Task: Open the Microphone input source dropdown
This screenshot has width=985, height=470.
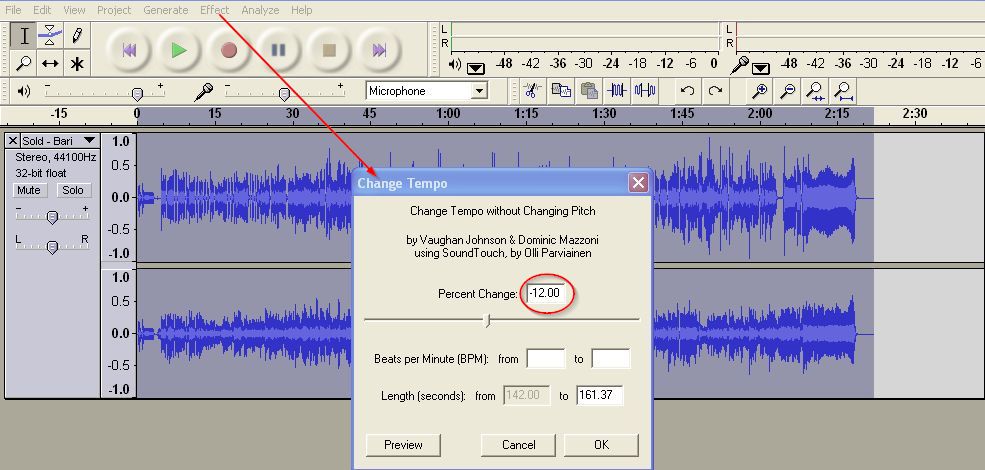Action: coord(479,91)
